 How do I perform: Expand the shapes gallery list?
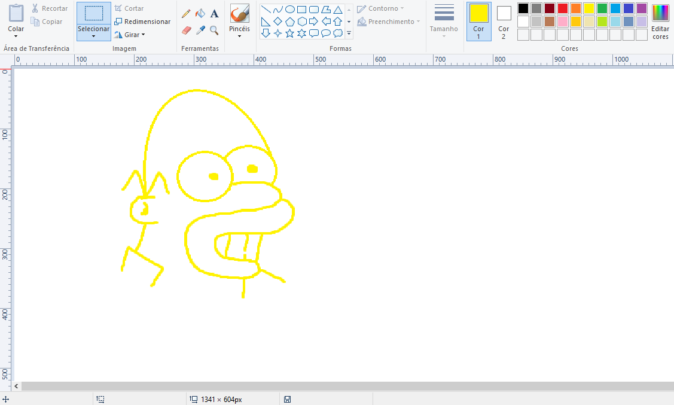(x=348, y=33)
